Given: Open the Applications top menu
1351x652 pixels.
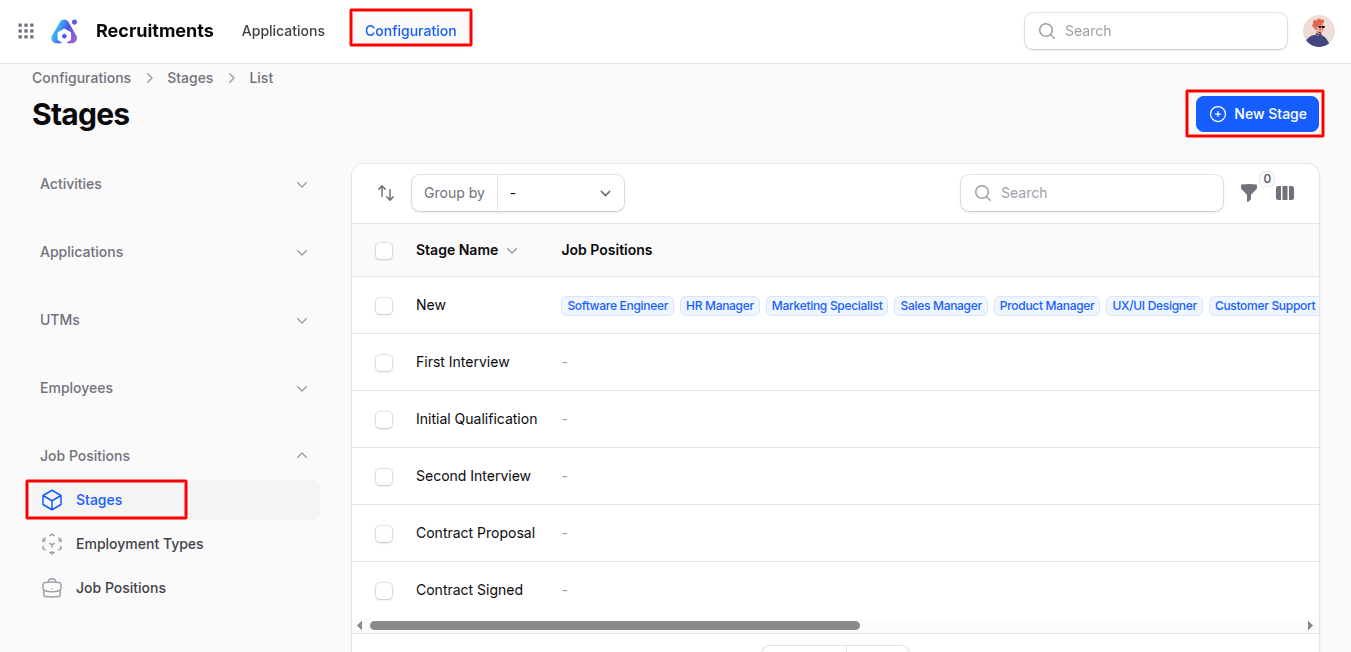Looking at the screenshot, I should click(x=283, y=31).
